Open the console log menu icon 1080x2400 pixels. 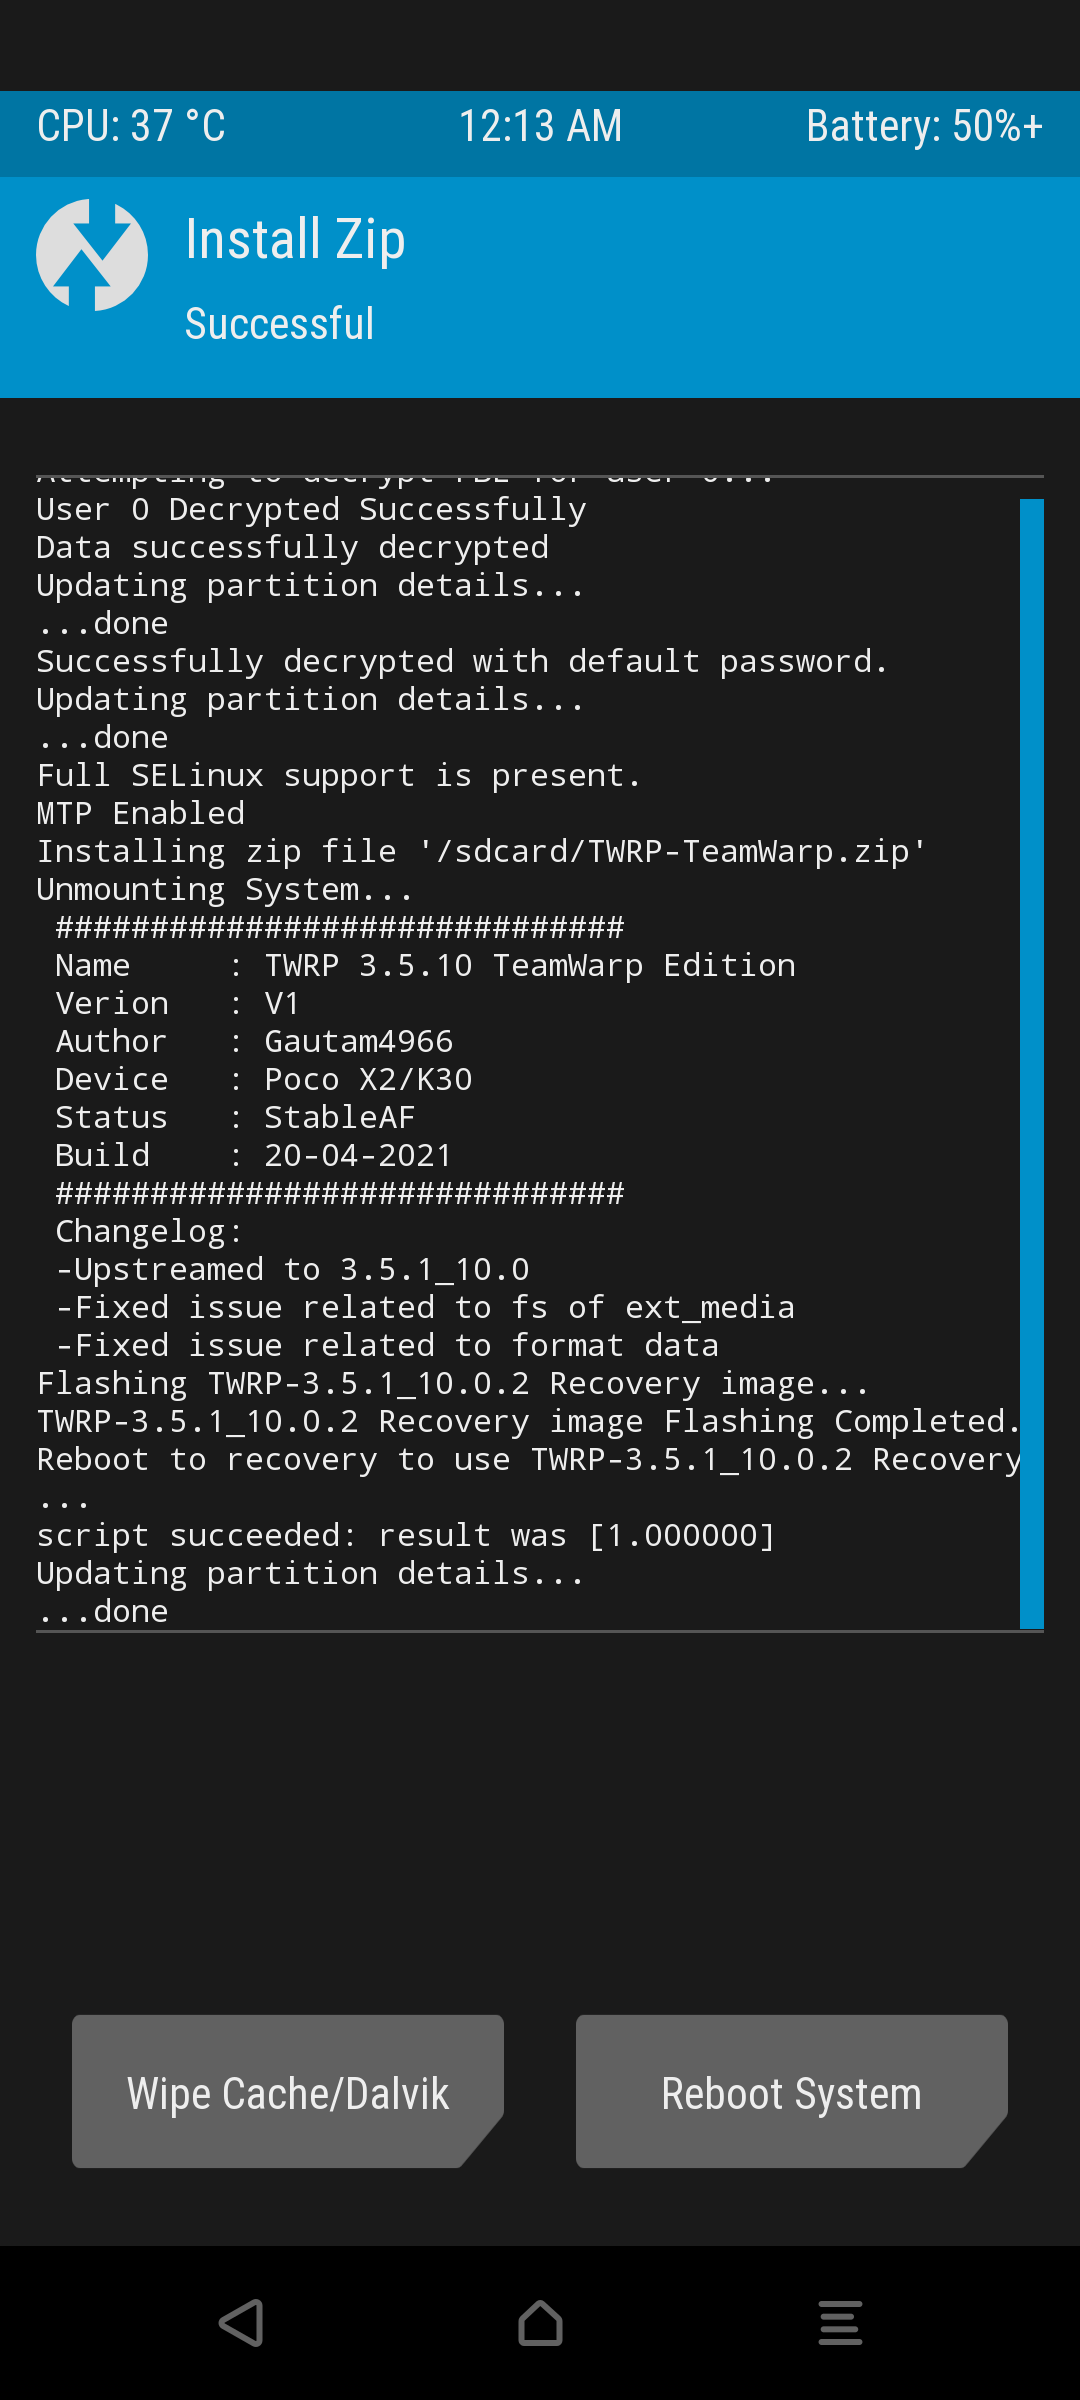[x=840, y=2322]
